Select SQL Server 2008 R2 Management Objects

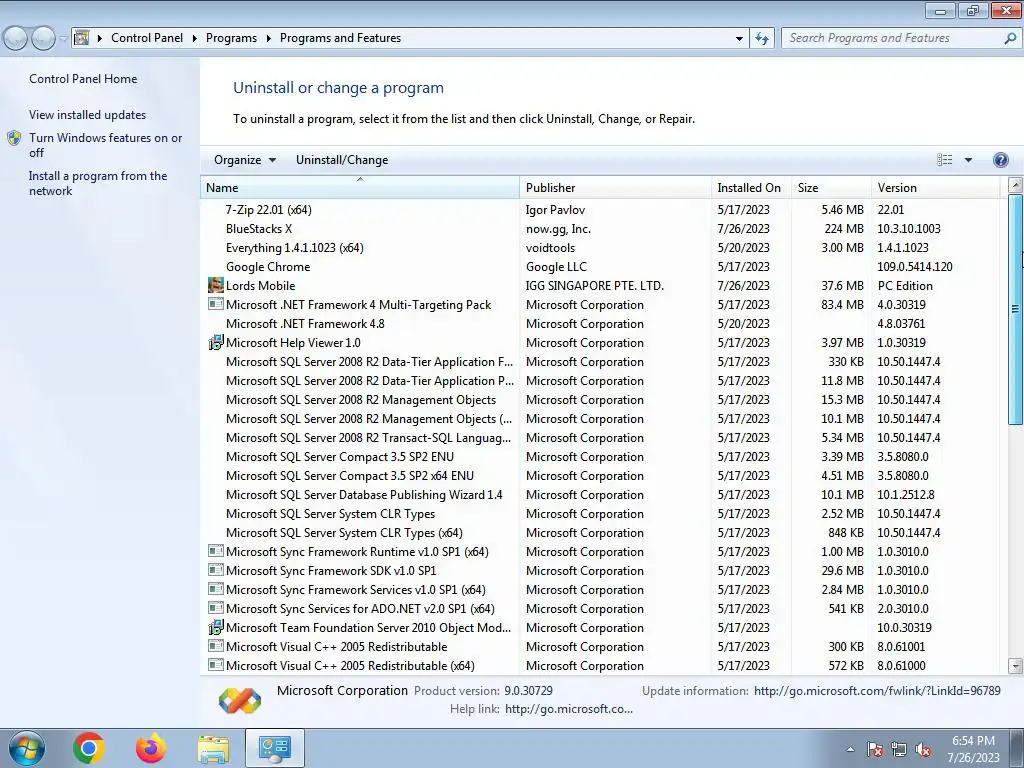click(600, 400)
